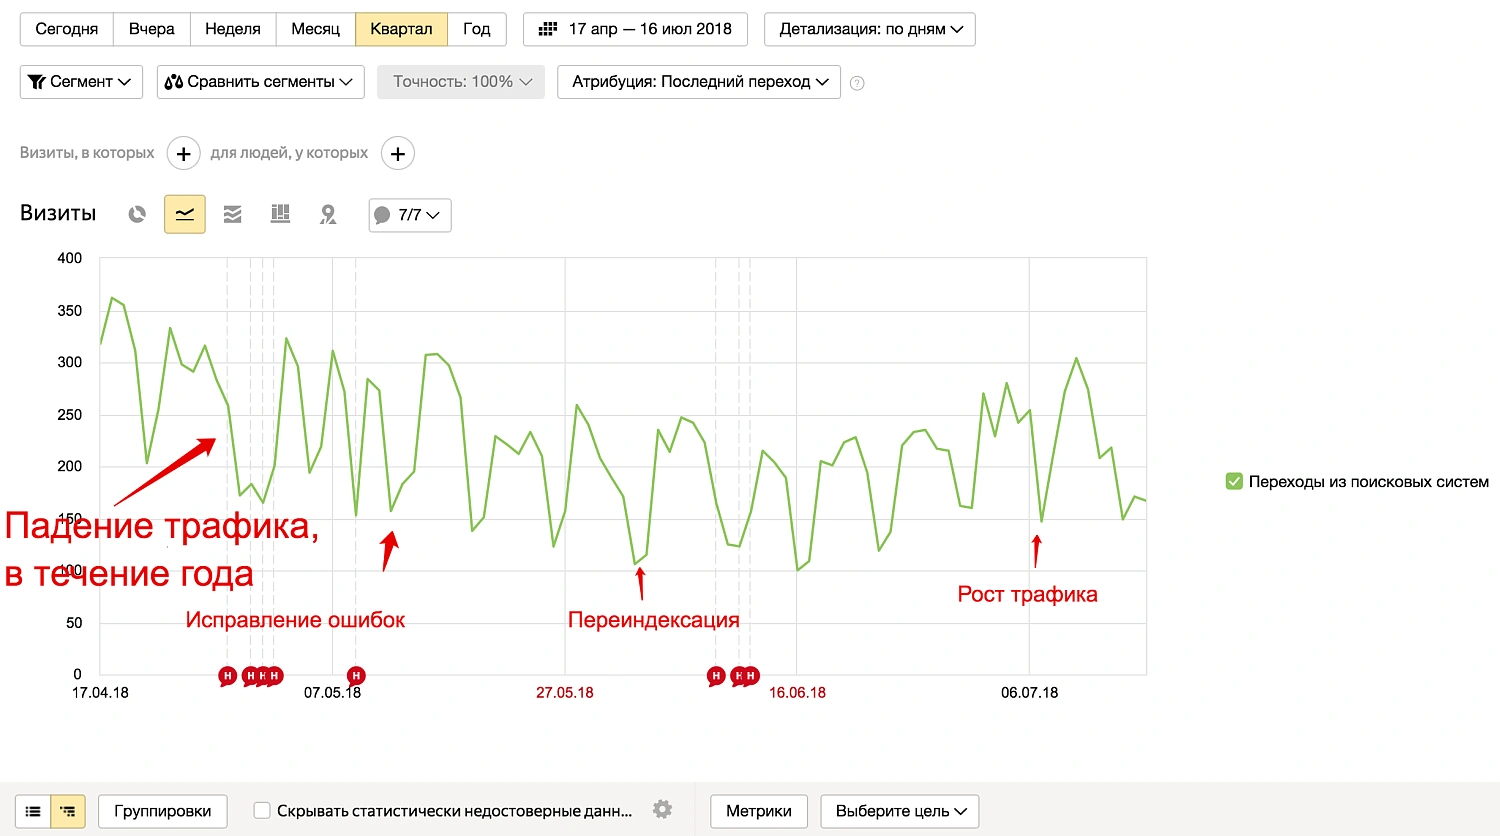Select the pie chart view icon

[x=137, y=214]
